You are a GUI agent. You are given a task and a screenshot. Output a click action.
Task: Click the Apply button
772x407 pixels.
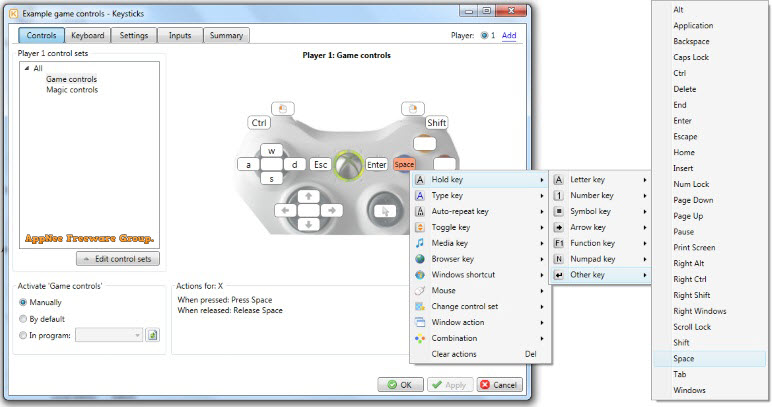coord(450,385)
